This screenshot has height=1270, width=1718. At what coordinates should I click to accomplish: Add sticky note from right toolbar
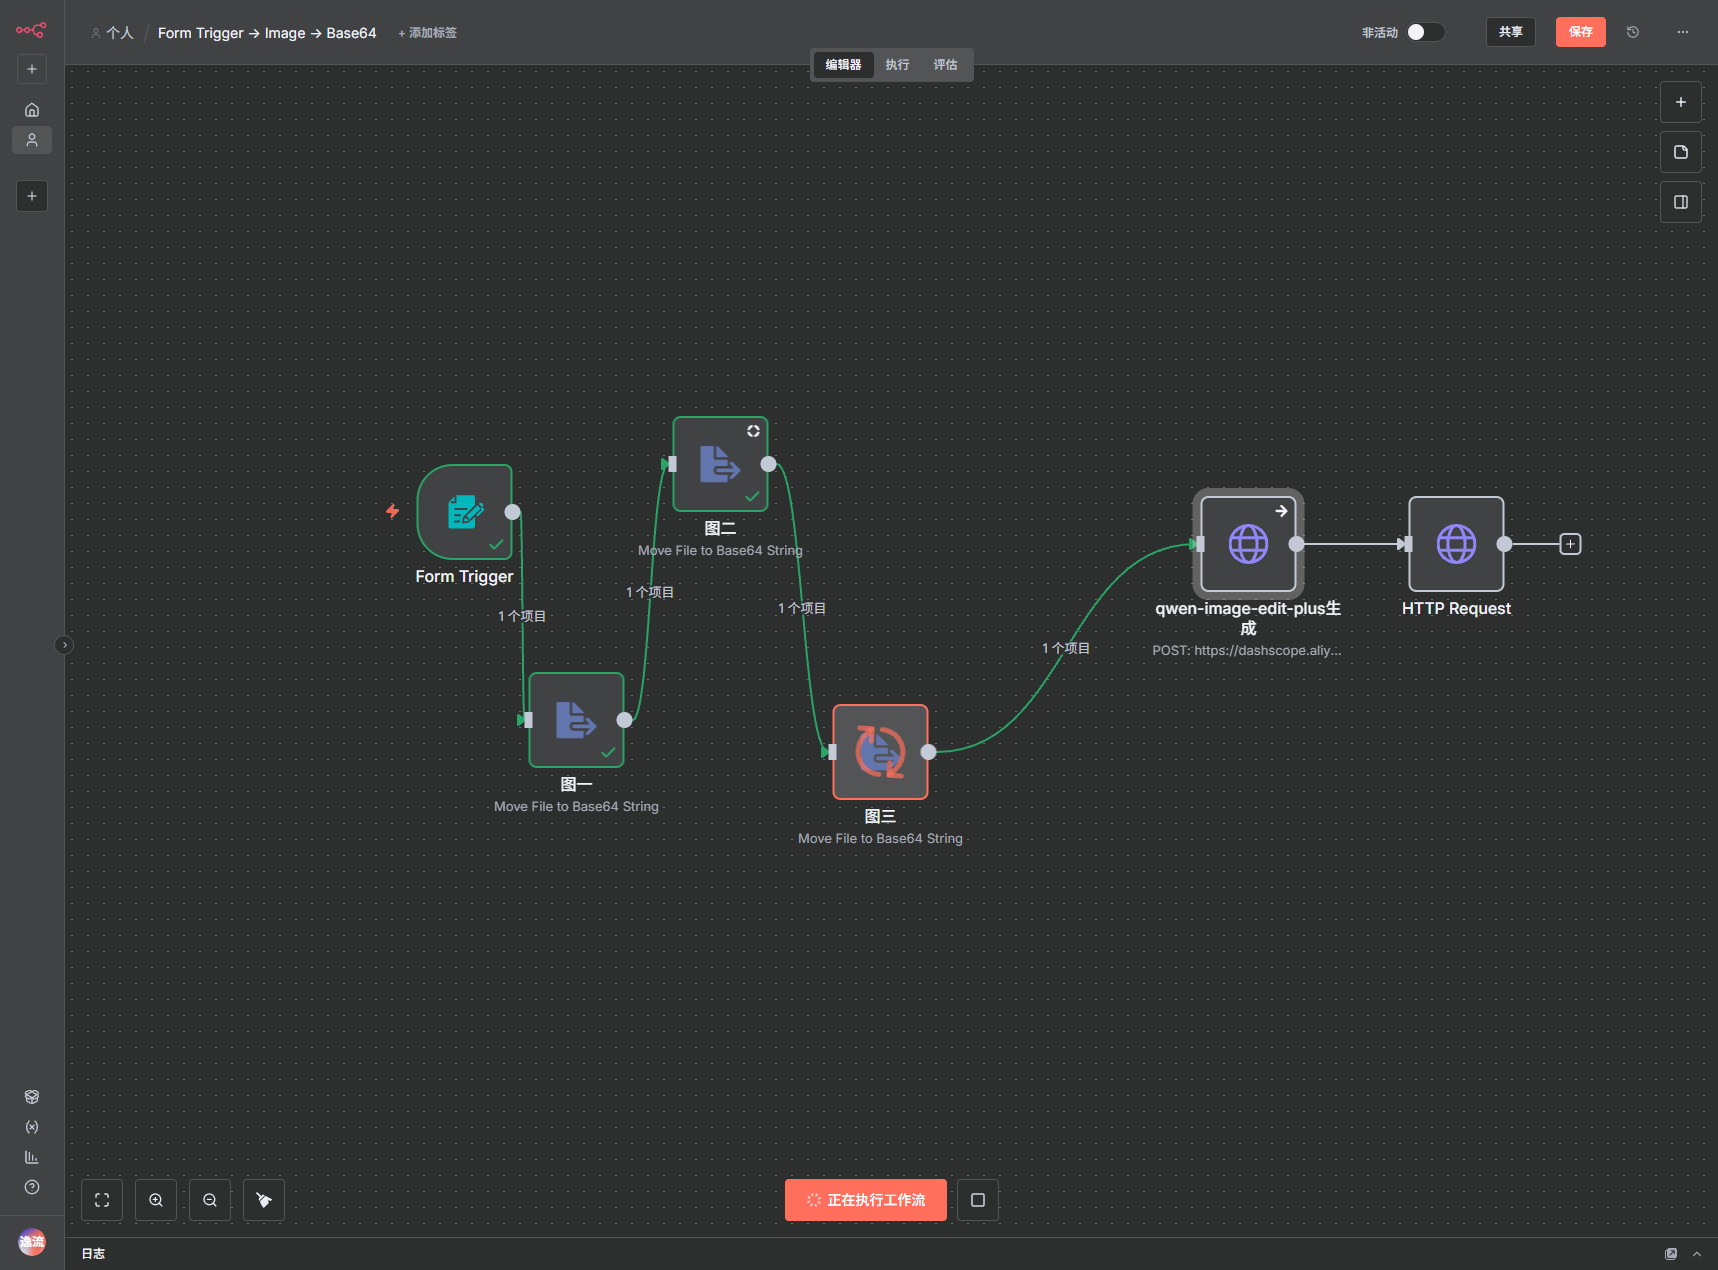tap(1681, 152)
